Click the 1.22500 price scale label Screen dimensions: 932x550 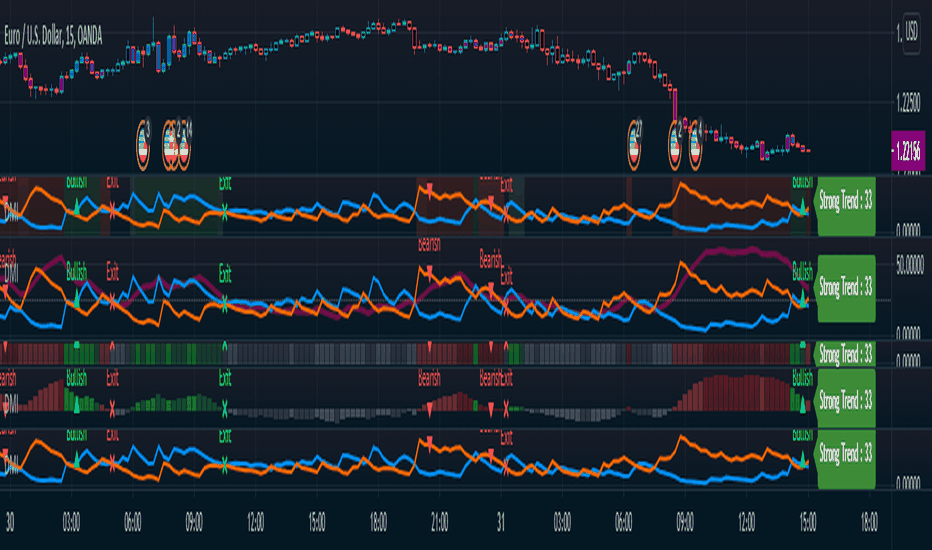908,103
